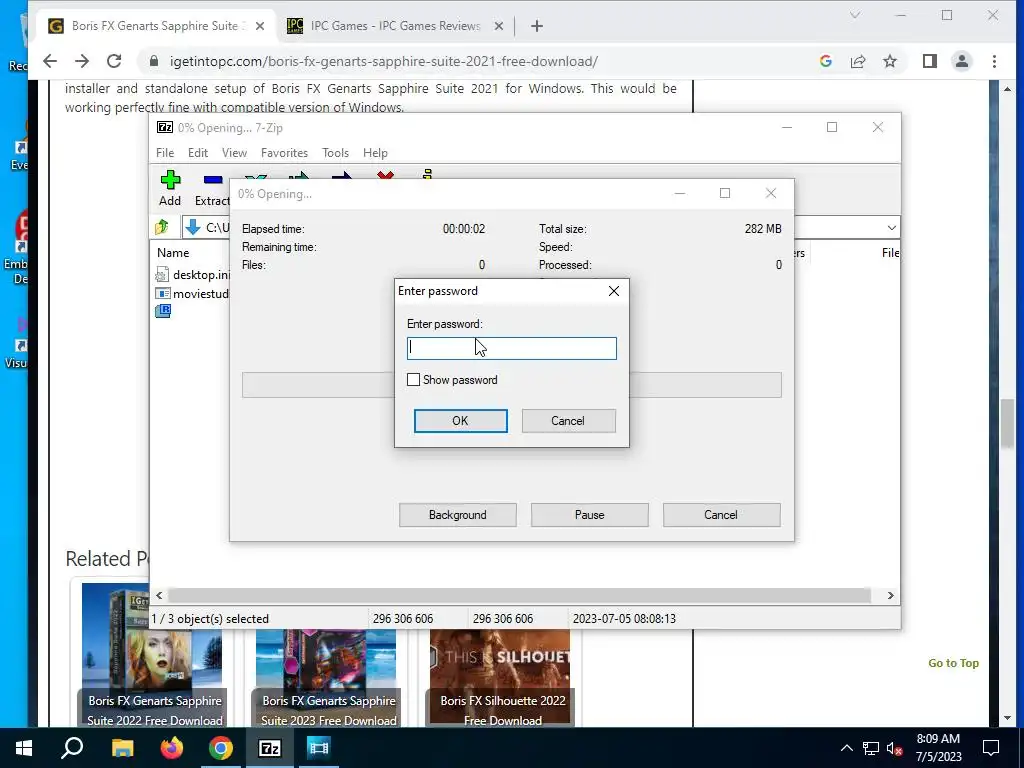Click the up-one-level folder icon in 7-Zip

[162, 227]
